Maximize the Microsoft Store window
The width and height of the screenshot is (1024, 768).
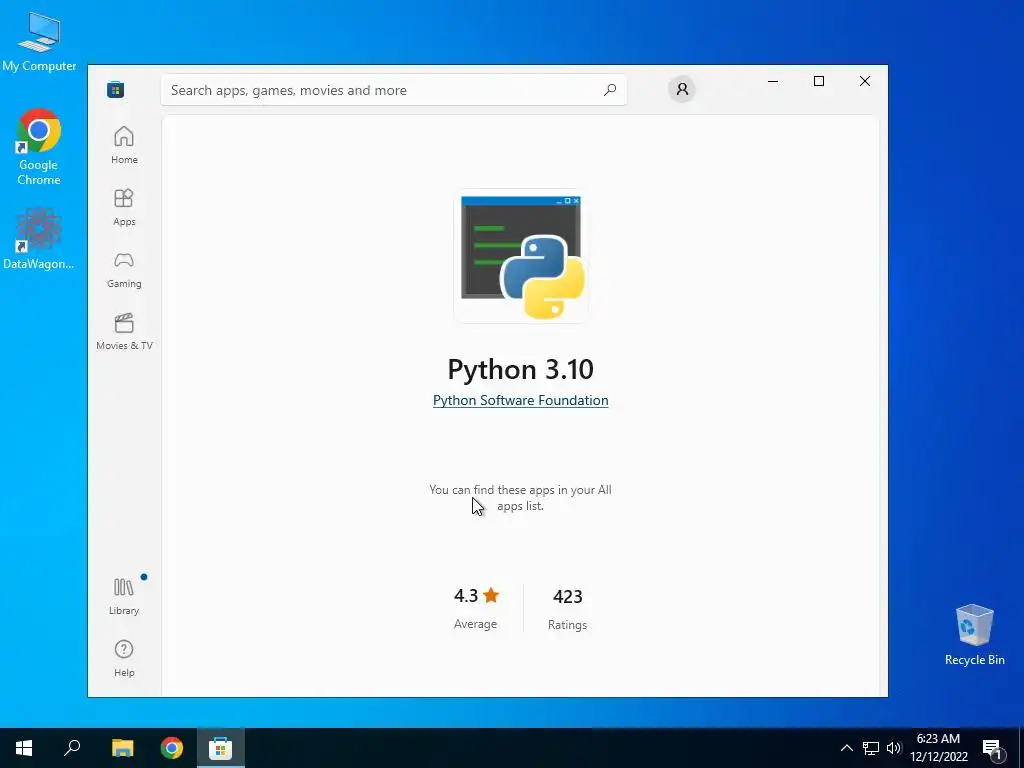819,81
